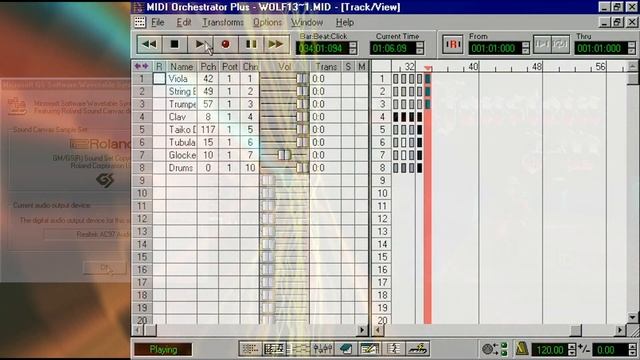Click the Port column header
Viewport: 640px width, 360px height.
pyautogui.click(x=230, y=66)
